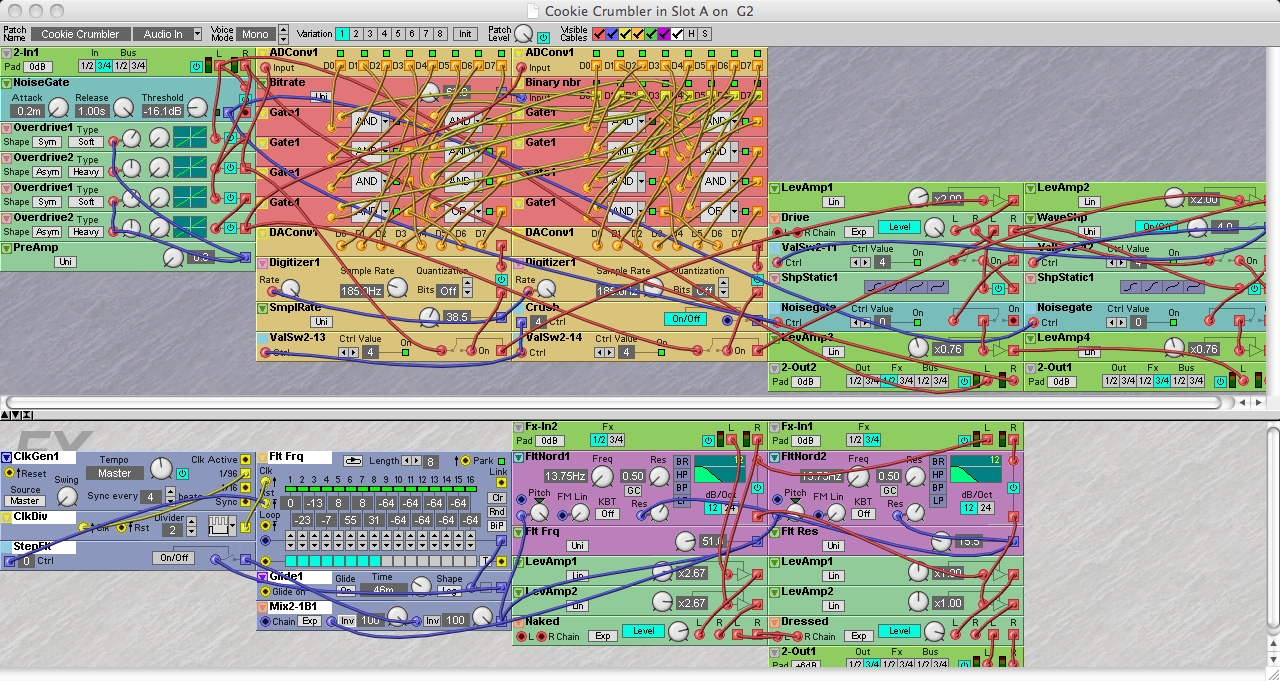Toggle the ClkGen1 power bypass icon
Image resolution: width=1280 pixels, height=681 pixels.
(x=182, y=473)
